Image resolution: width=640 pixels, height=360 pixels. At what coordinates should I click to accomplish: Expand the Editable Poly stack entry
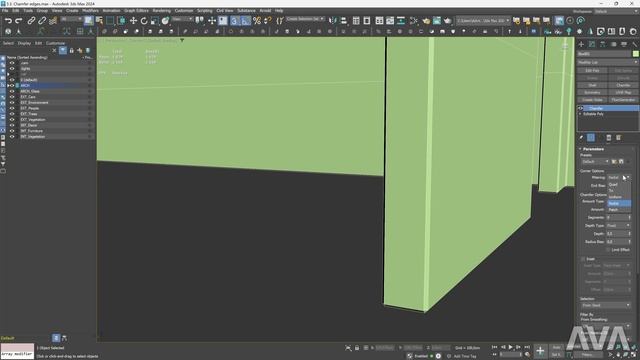(580, 114)
